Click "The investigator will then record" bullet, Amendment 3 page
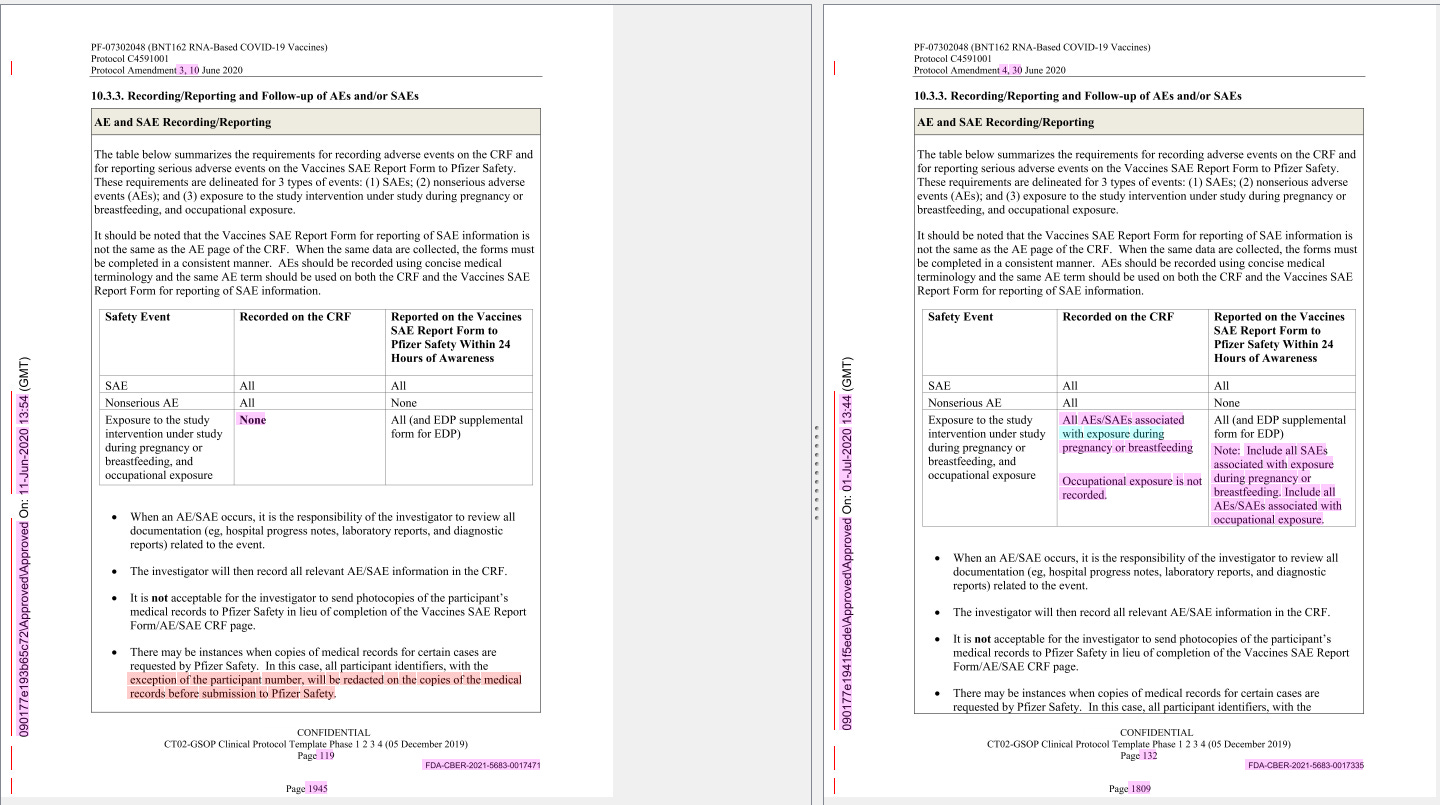Screen dimensions: 1440x805 [x=318, y=571]
